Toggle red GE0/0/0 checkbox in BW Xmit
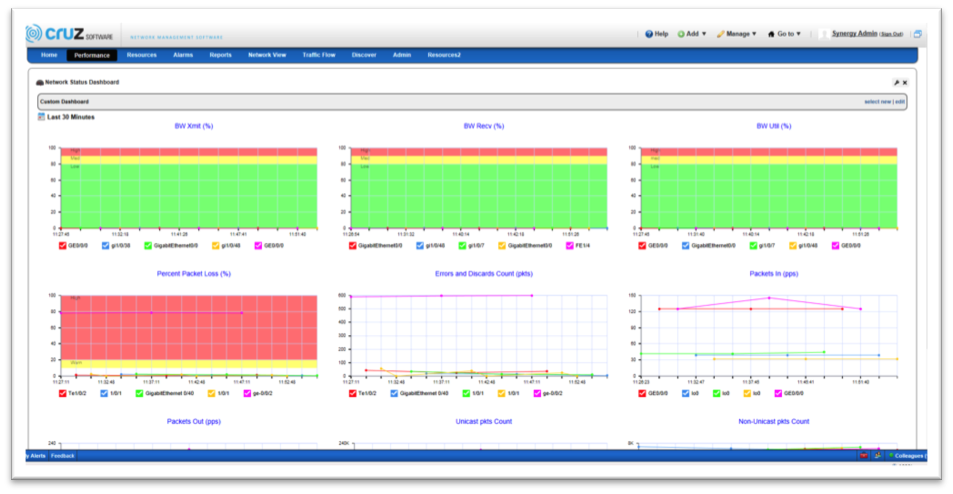The height and width of the screenshot is (494, 953). click(63, 245)
